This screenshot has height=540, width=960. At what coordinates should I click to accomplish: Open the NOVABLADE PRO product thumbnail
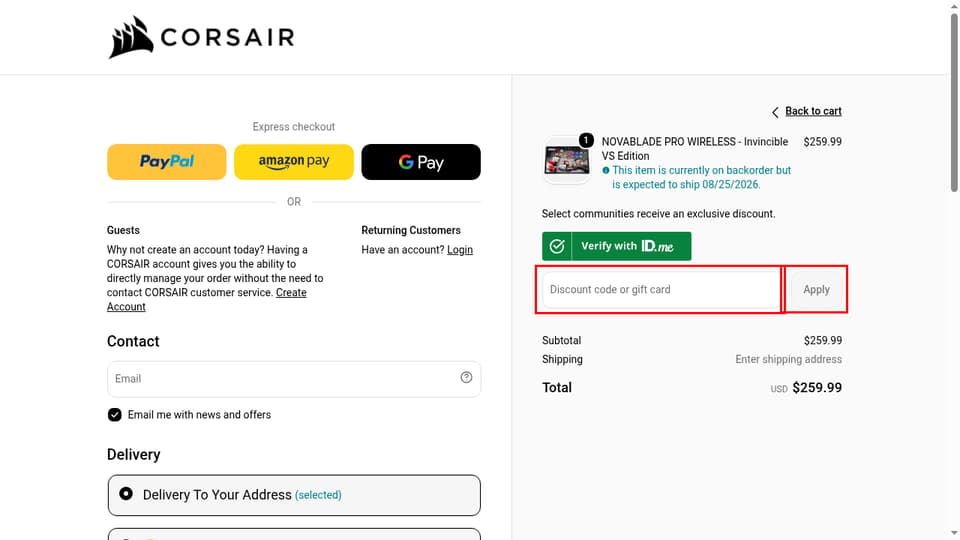tap(566, 161)
